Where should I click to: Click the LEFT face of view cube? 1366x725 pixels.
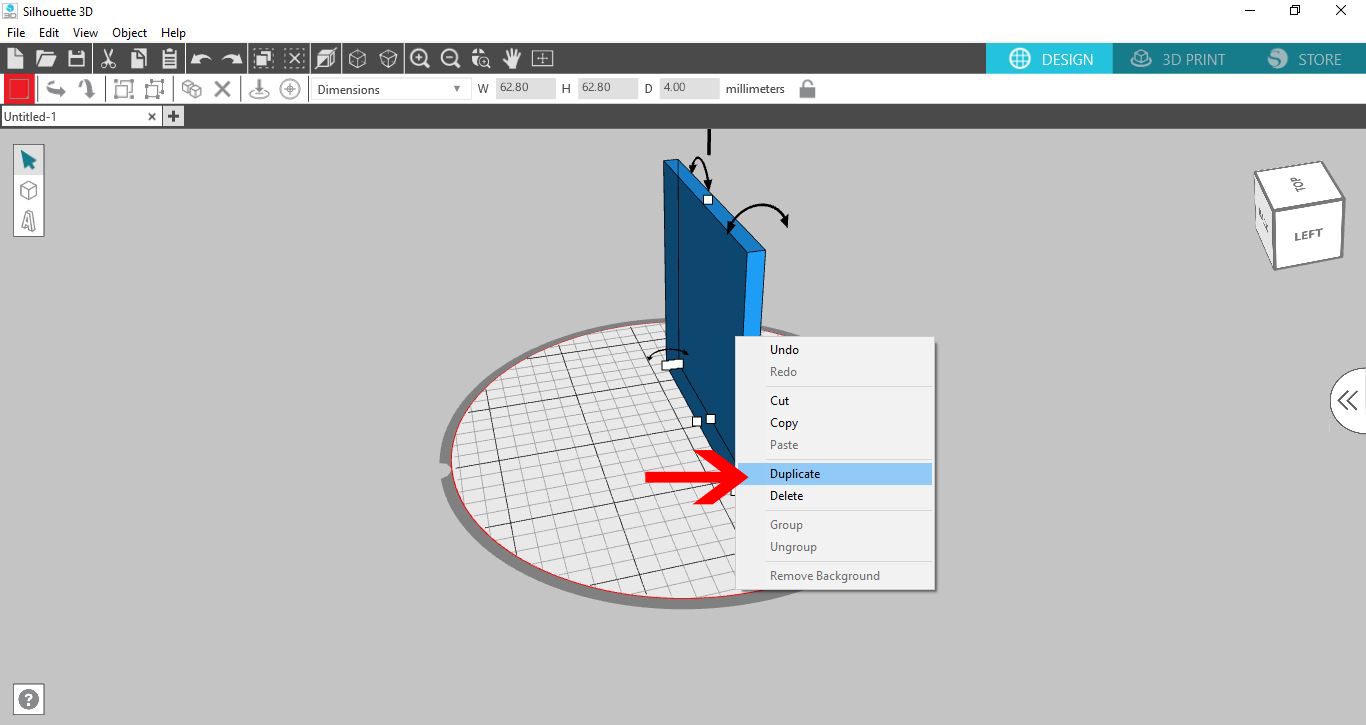1308,235
